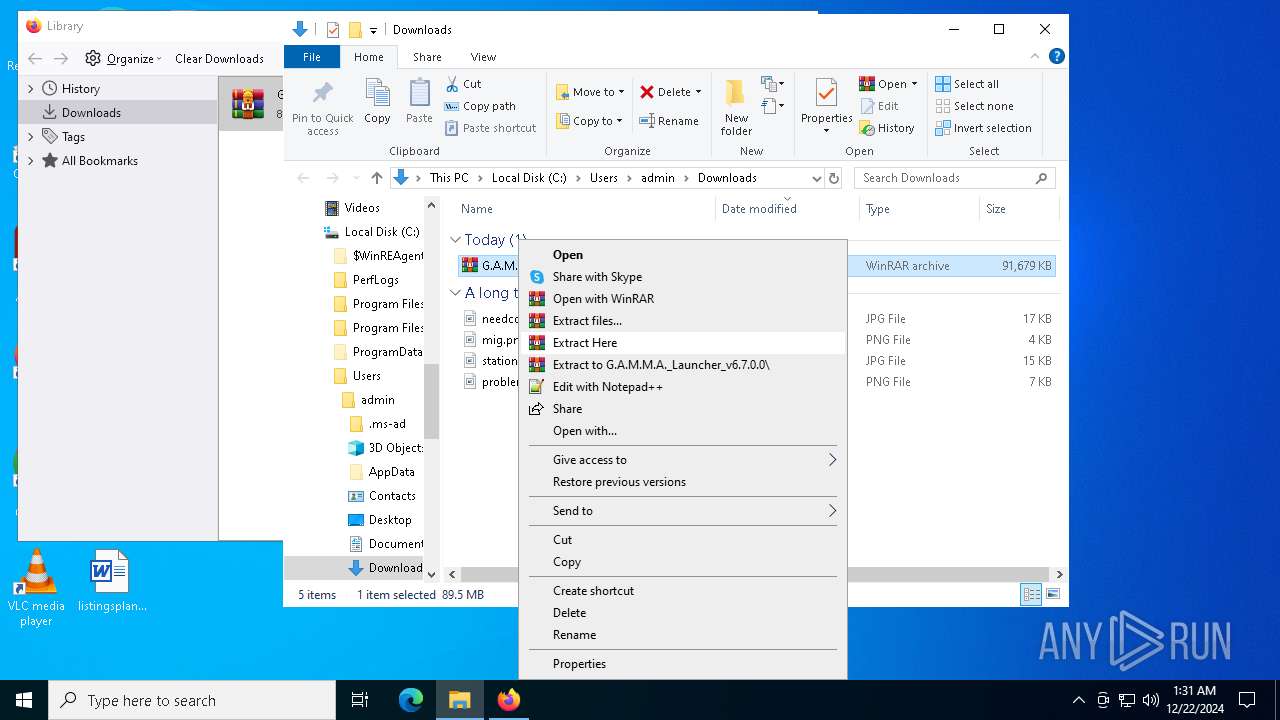Click History in the Open group
Screen dimensions: 1280x720
click(x=887, y=128)
